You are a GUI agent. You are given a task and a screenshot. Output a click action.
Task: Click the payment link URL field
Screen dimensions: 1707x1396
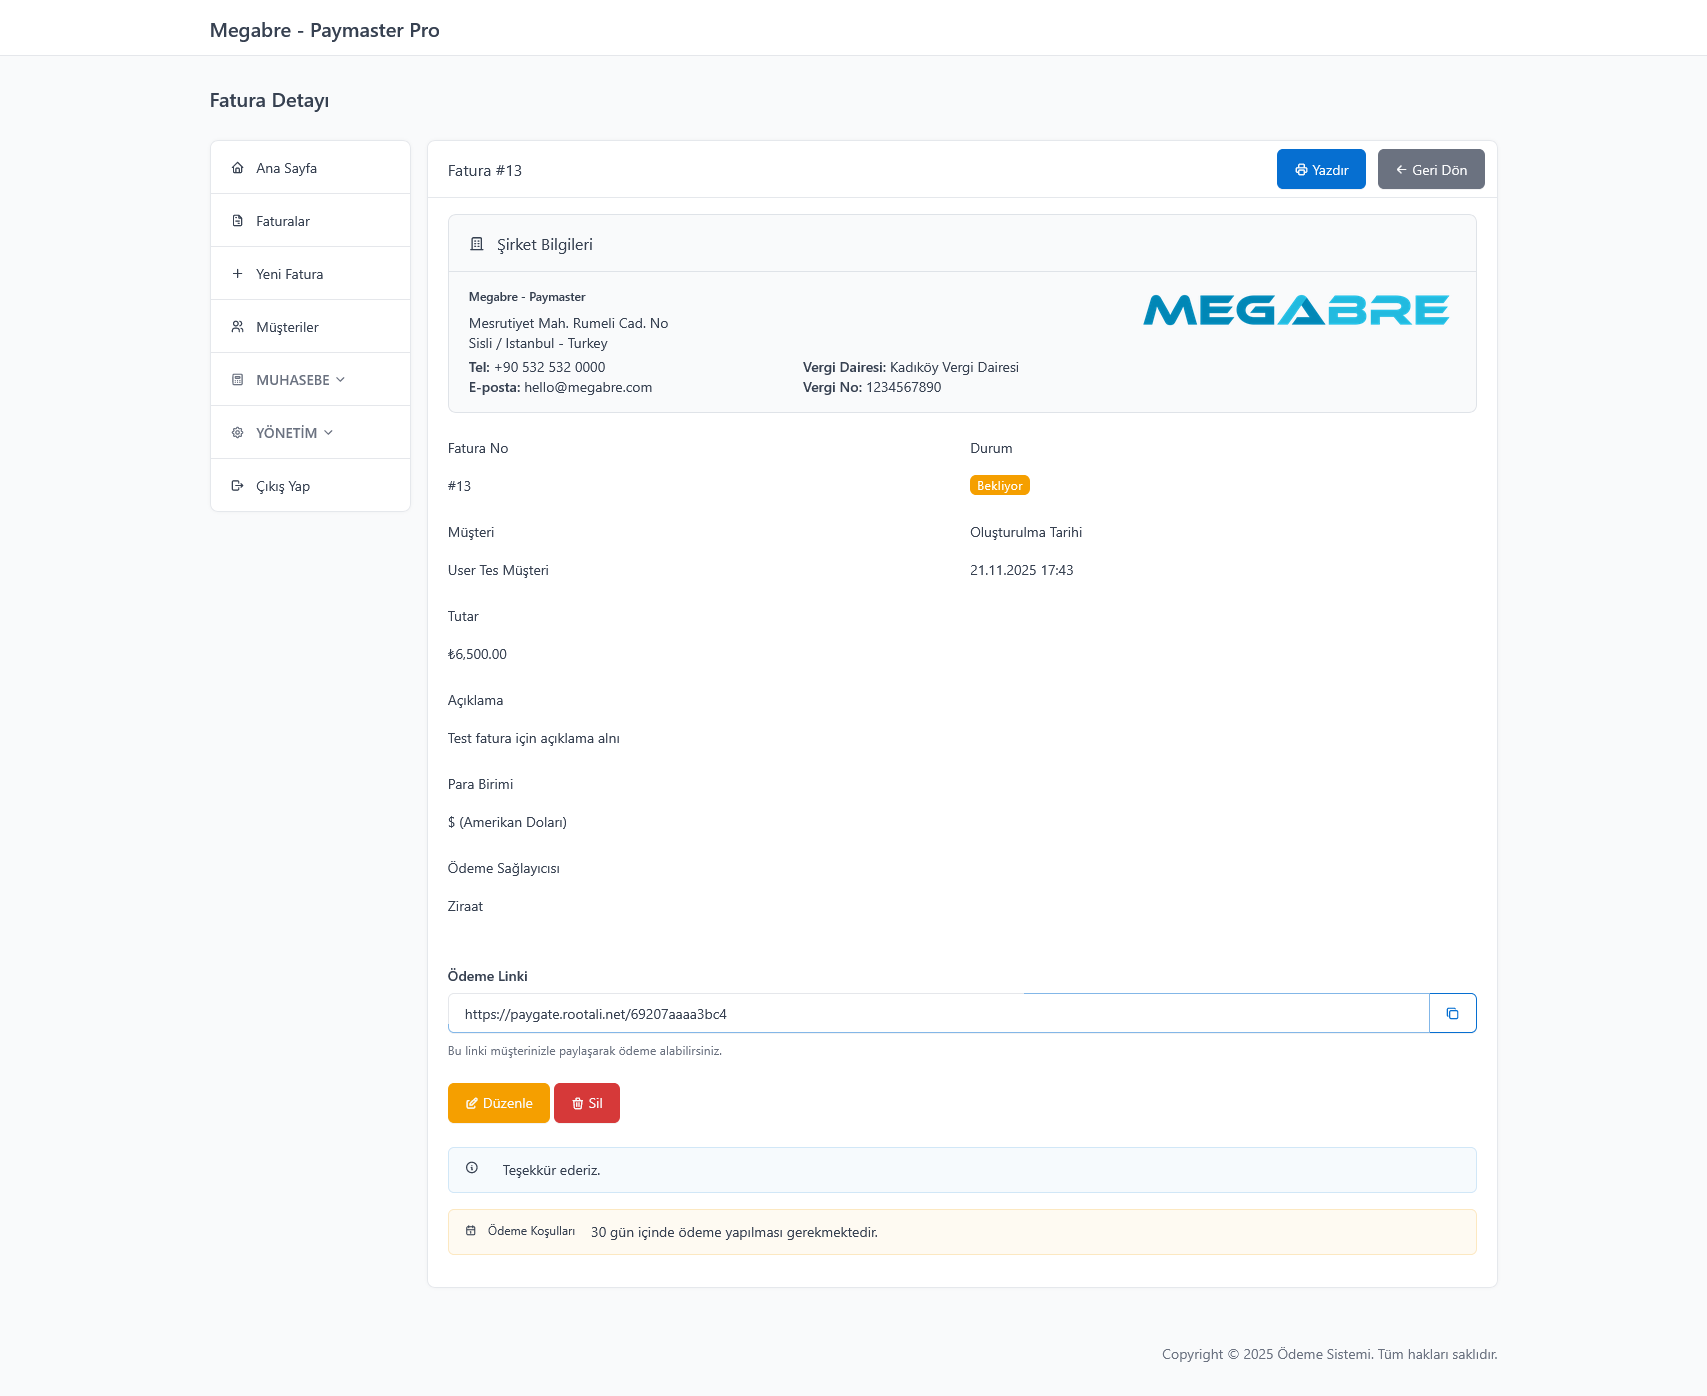937,1014
